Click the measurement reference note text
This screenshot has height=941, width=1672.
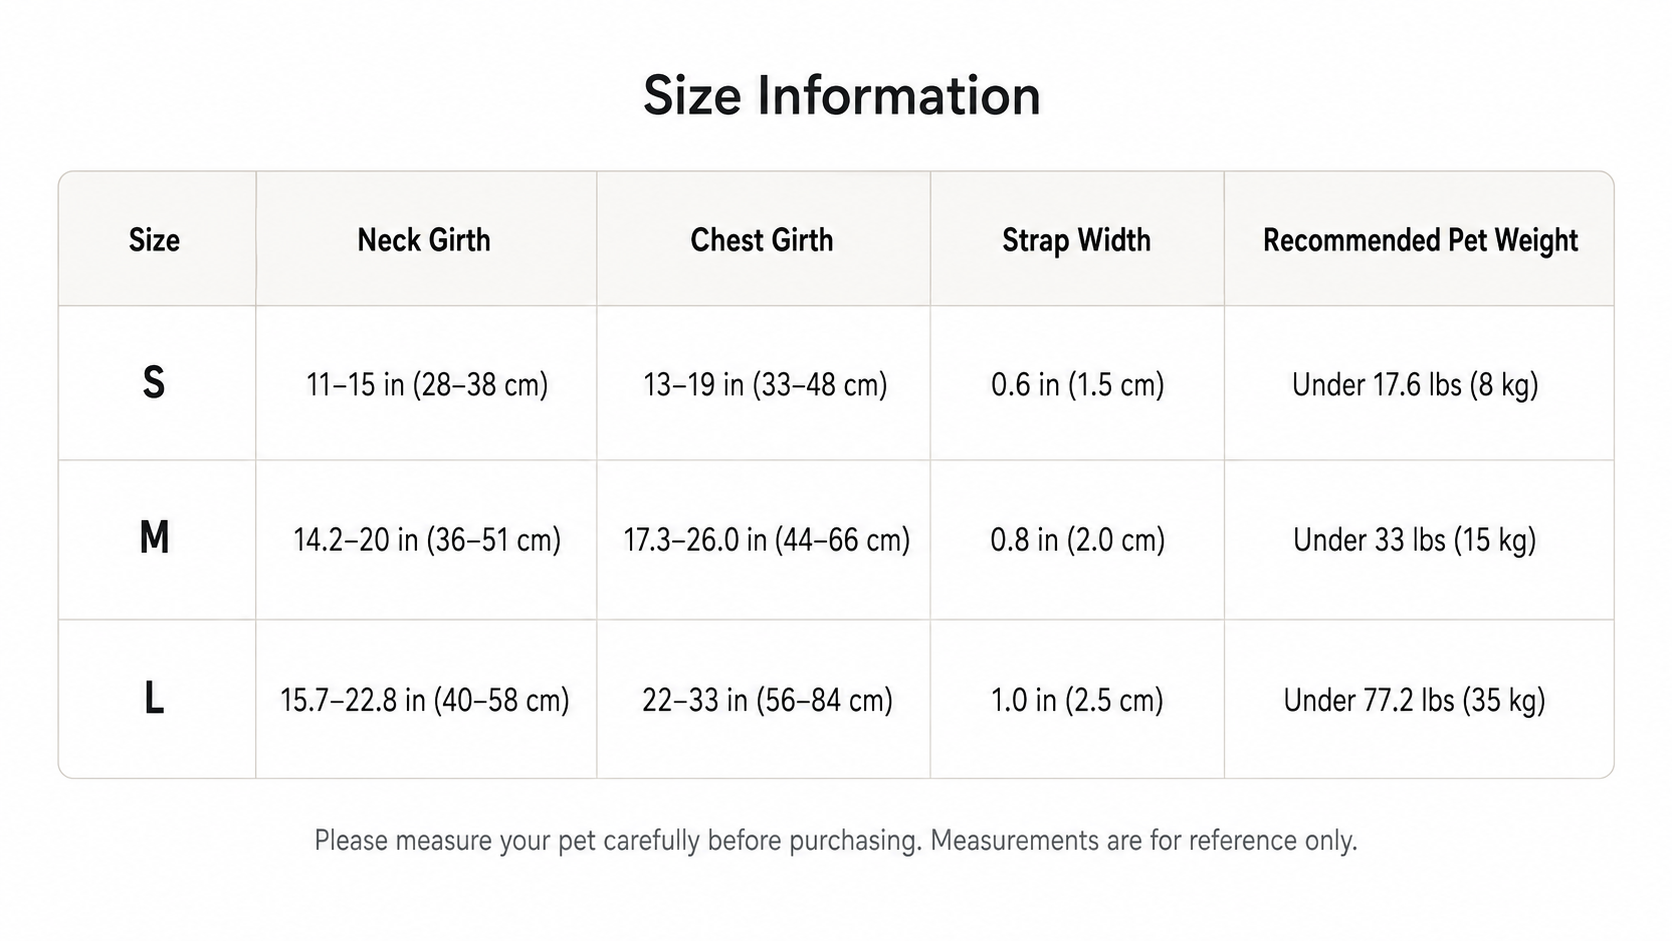coord(836,840)
